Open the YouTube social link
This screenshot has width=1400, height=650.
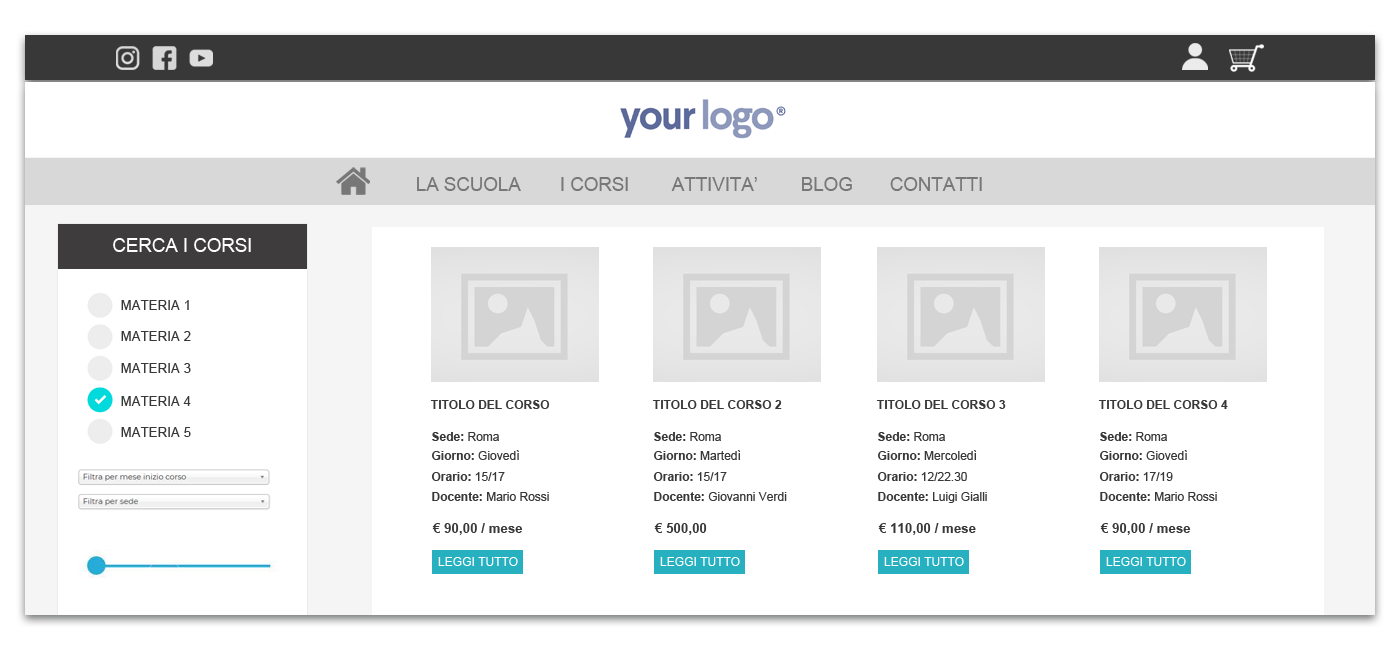201,59
